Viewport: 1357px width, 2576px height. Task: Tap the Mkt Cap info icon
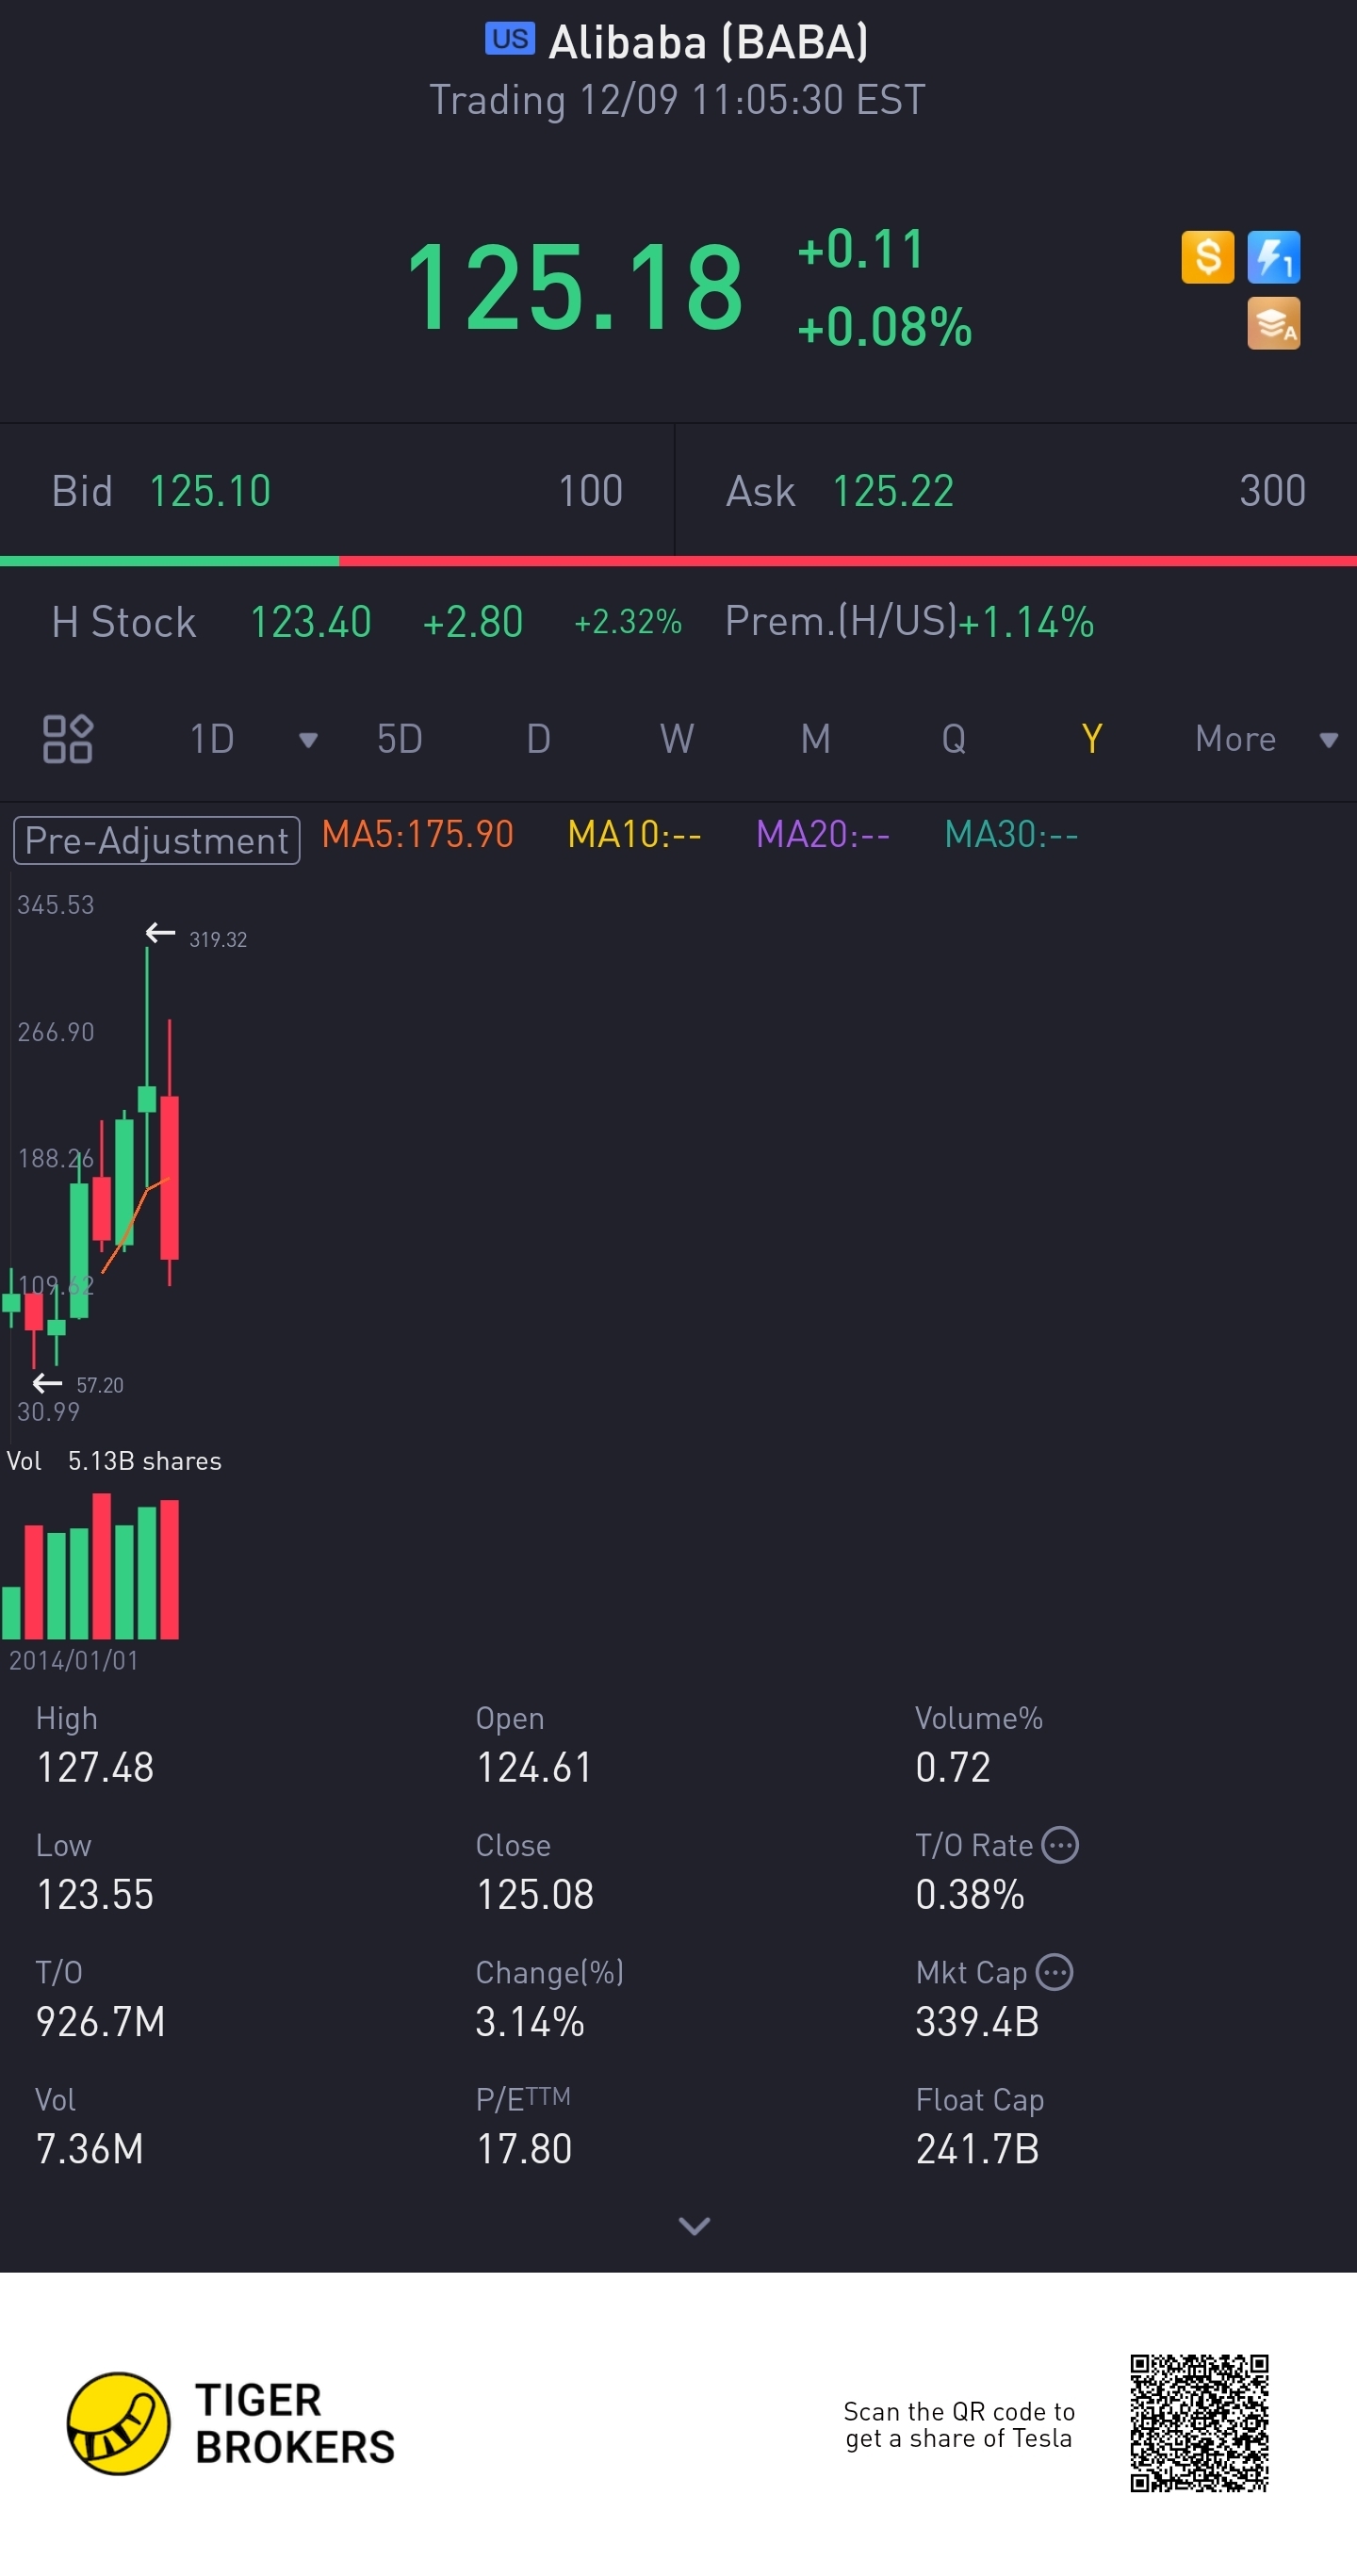(x=1054, y=1972)
